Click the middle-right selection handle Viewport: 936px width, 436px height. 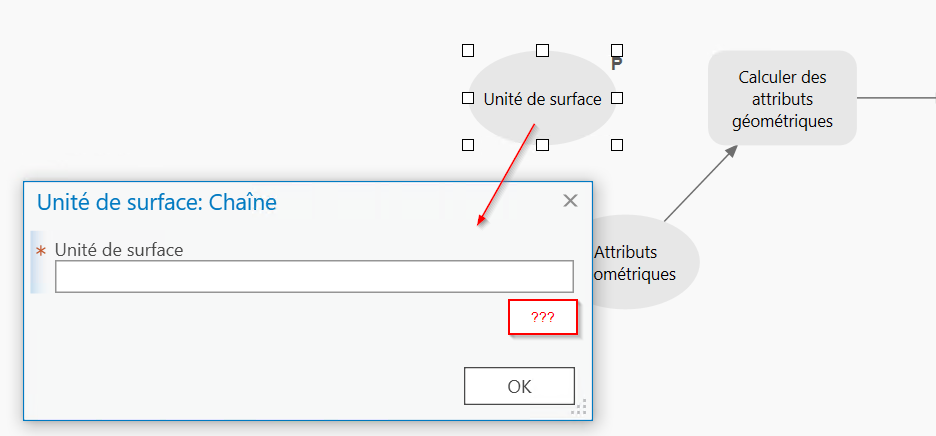click(x=617, y=98)
